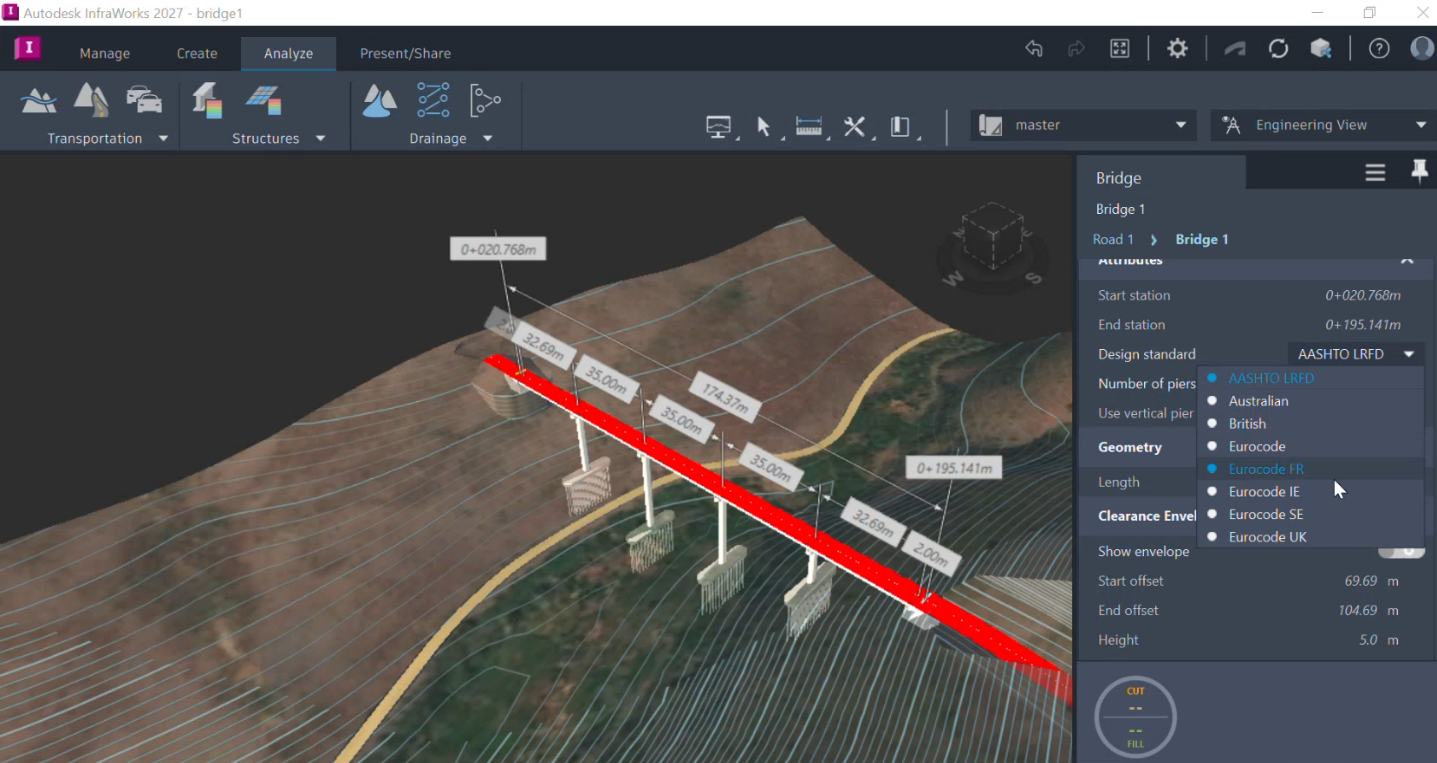Select the AASHTO LRFD design standard option
This screenshot has height=763, width=1437.
[x=1310, y=378]
